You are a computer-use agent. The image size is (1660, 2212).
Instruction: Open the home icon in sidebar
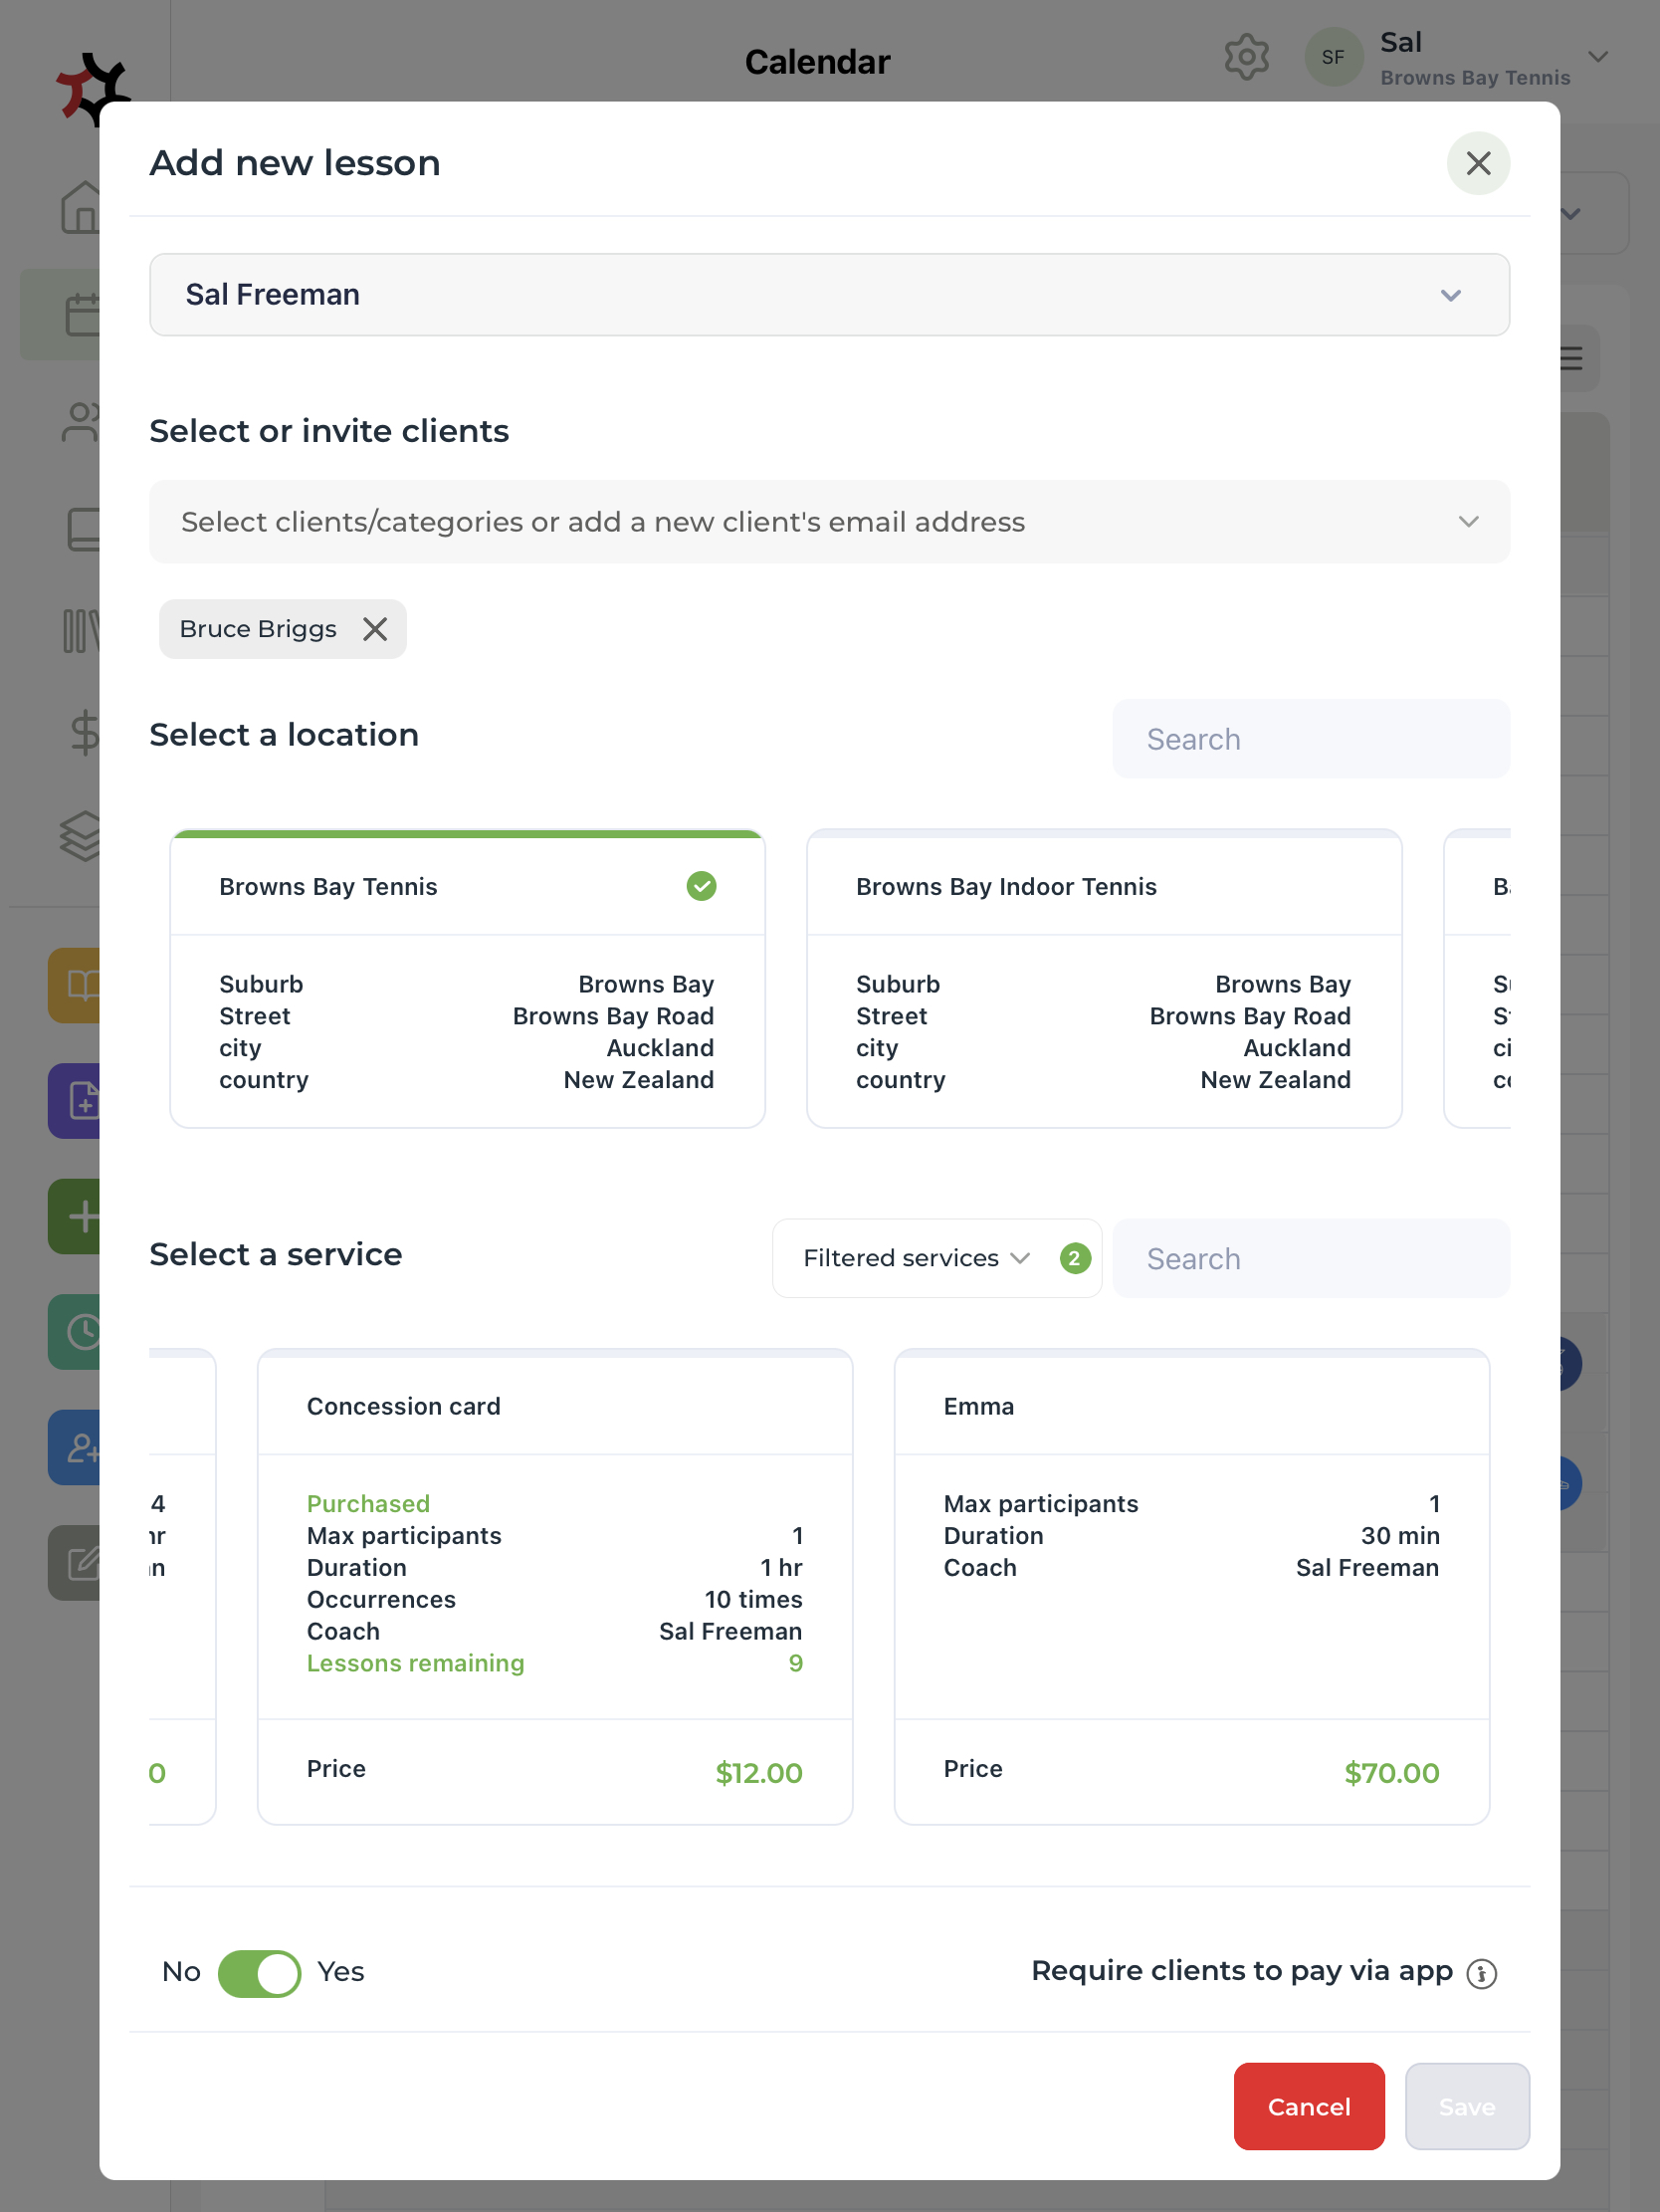point(80,207)
